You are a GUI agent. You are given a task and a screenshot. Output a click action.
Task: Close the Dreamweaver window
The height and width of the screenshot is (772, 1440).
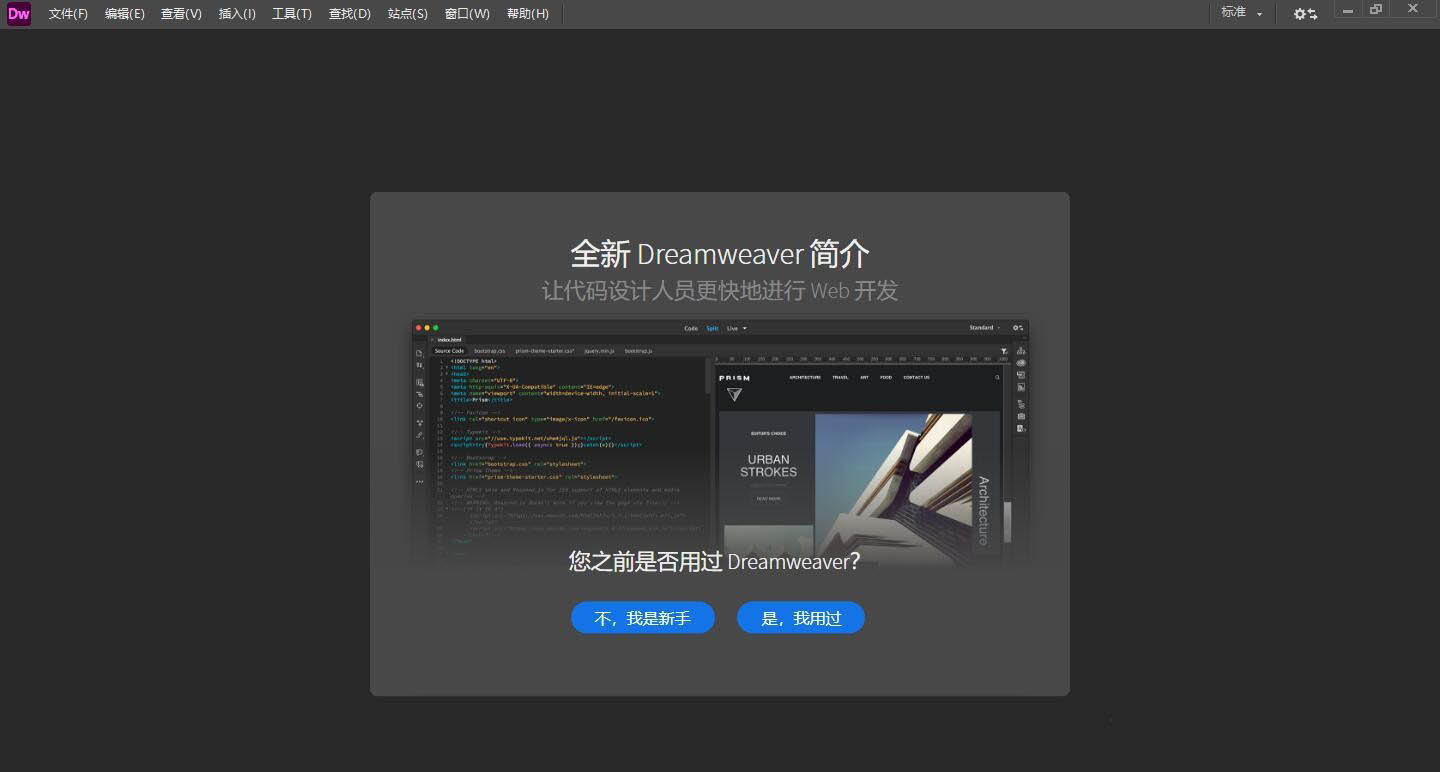(x=1413, y=9)
